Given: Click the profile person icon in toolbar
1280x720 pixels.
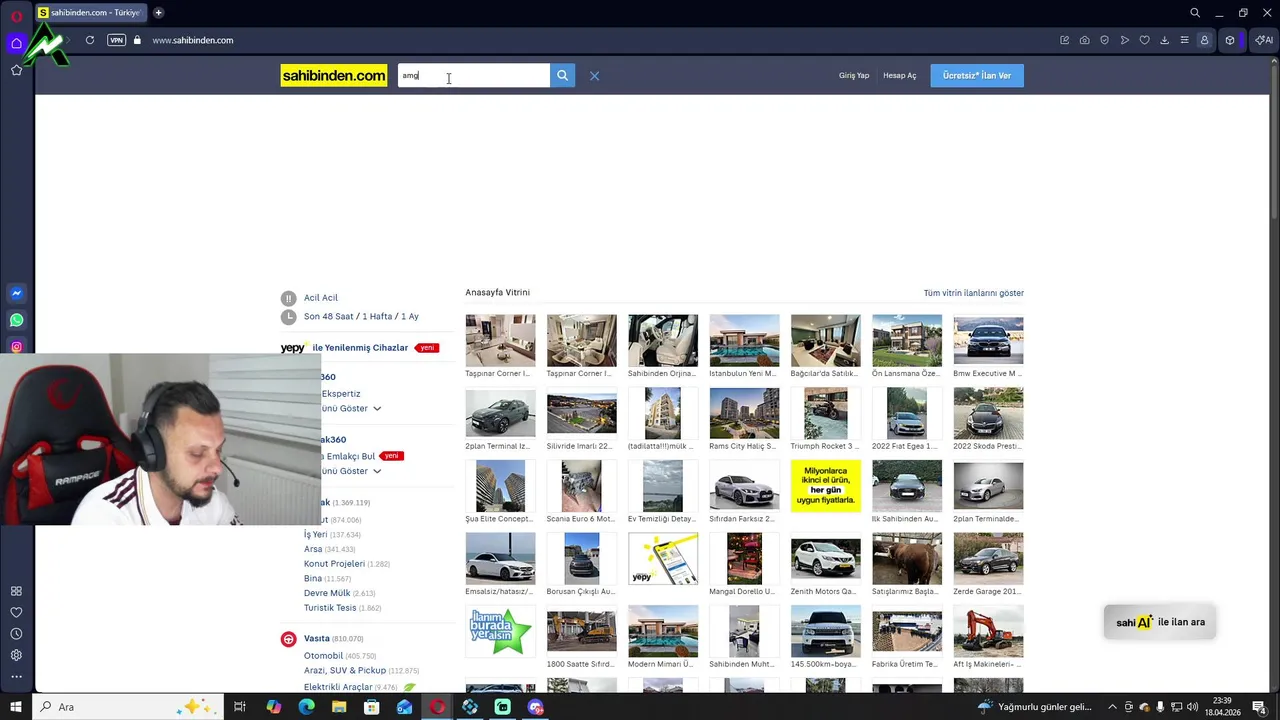Looking at the screenshot, I should 1204,40.
